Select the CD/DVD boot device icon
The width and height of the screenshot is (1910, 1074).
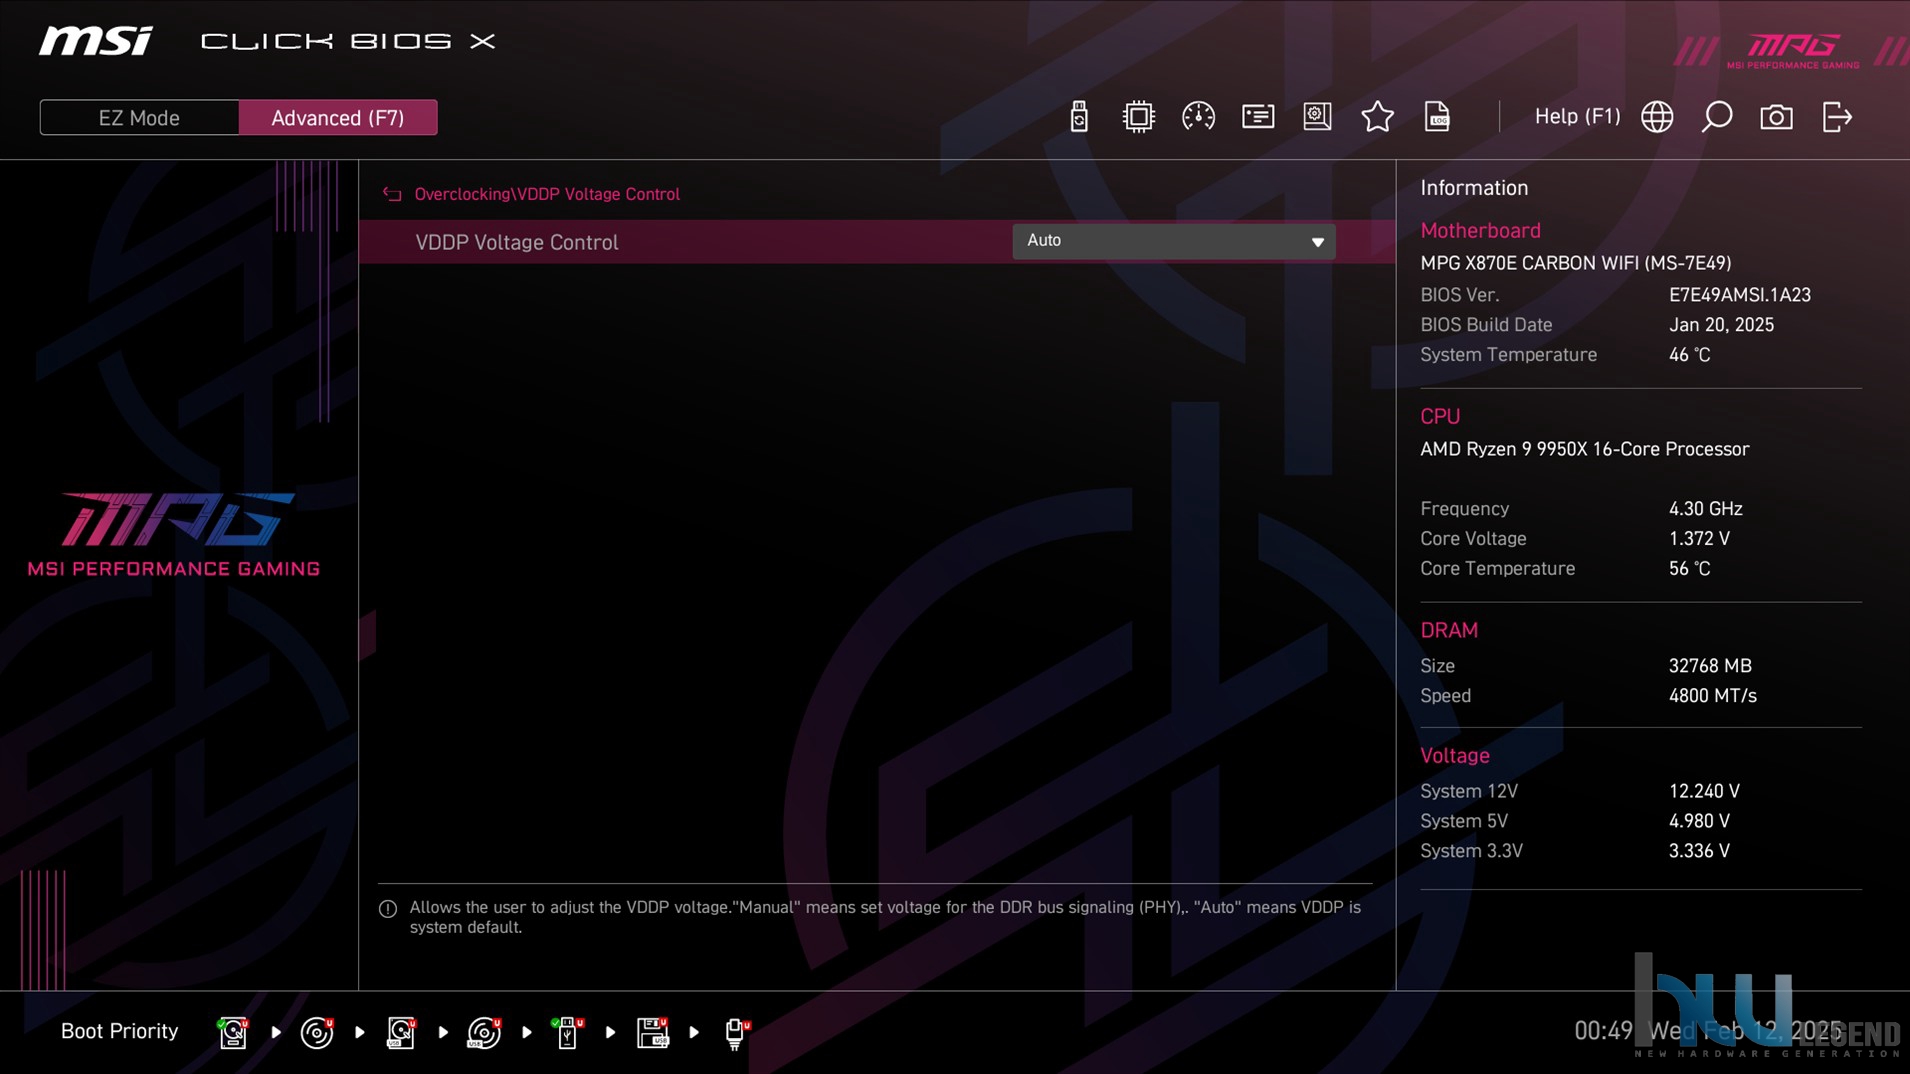317,1032
